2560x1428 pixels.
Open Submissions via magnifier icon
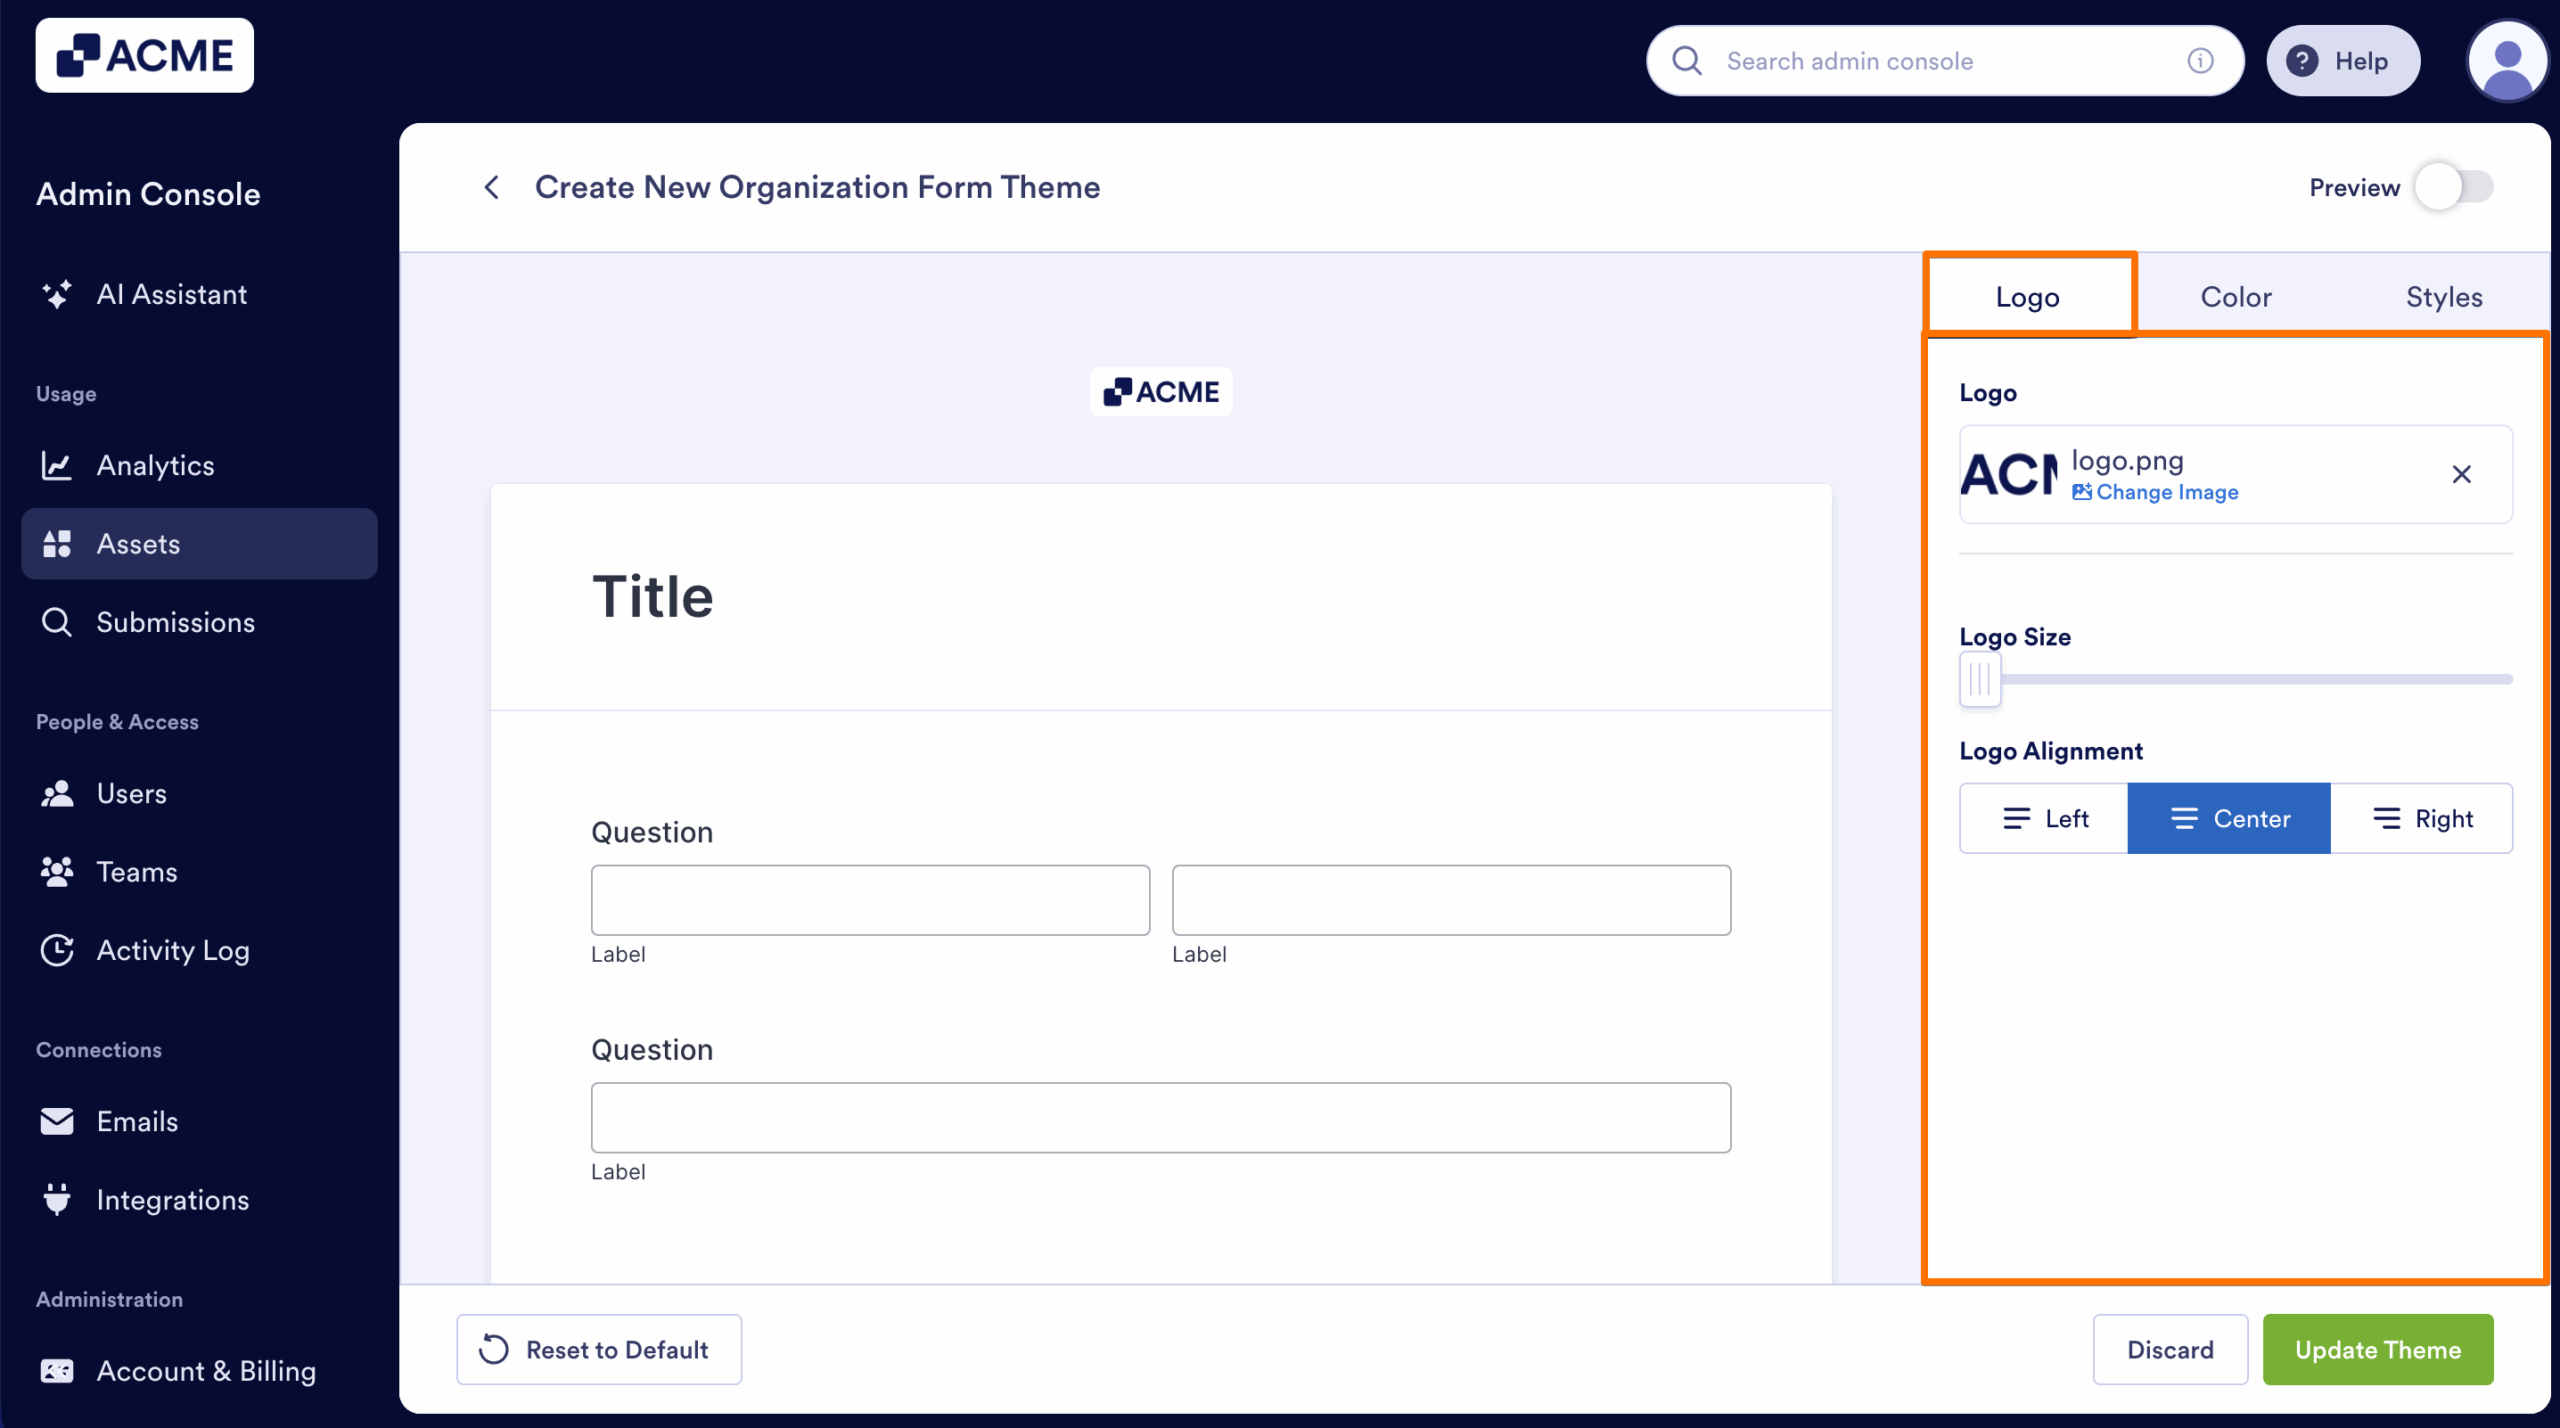coord(57,622)
